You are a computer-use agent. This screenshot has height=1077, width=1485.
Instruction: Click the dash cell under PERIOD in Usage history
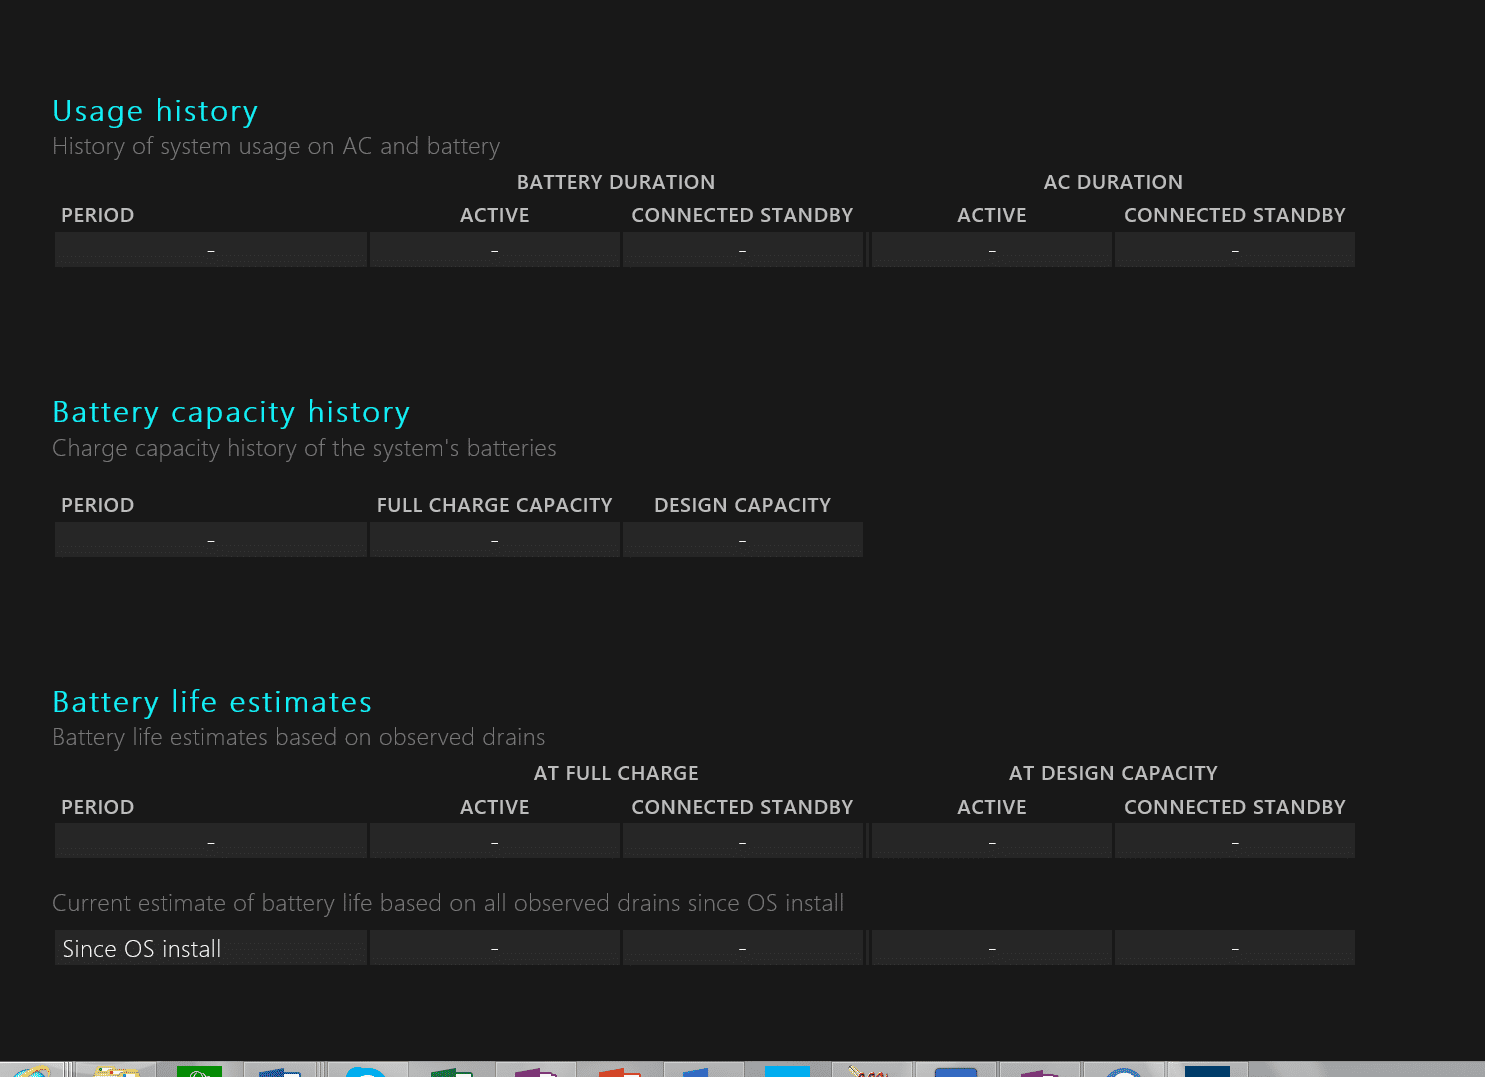coord(211,250)
